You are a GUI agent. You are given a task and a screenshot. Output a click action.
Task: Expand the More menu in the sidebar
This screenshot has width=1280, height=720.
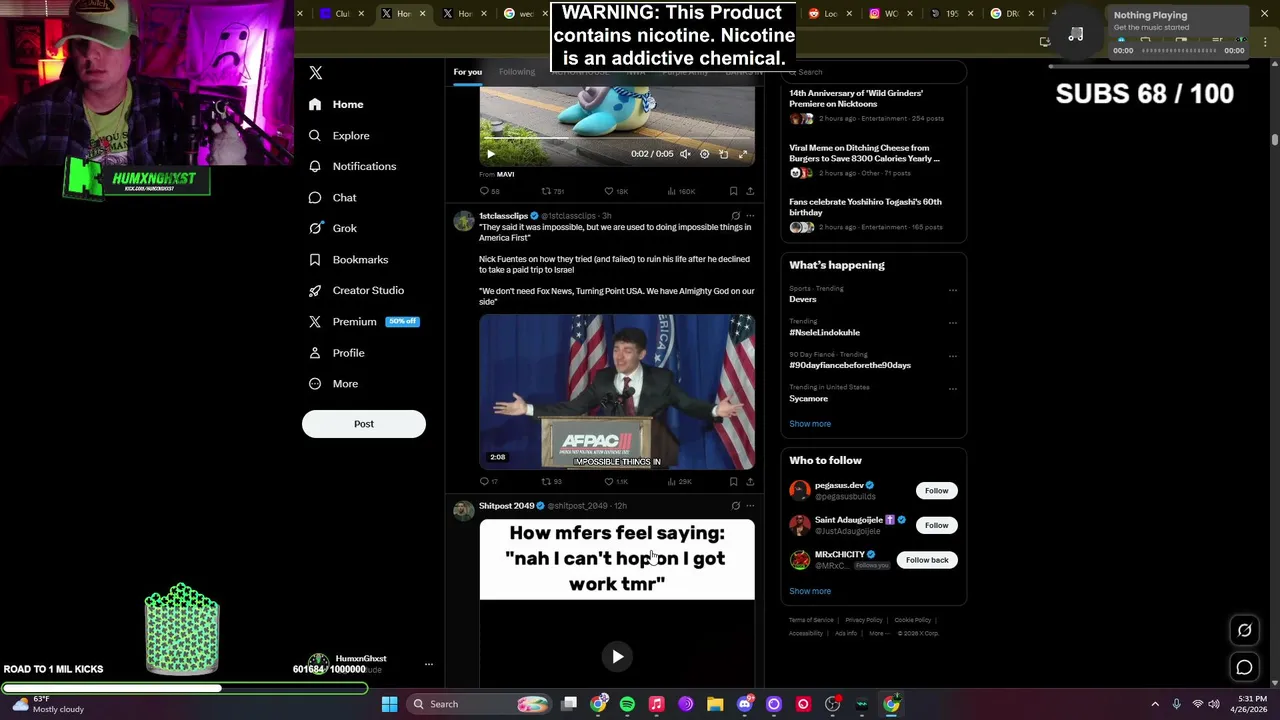[x=333, y=383]
